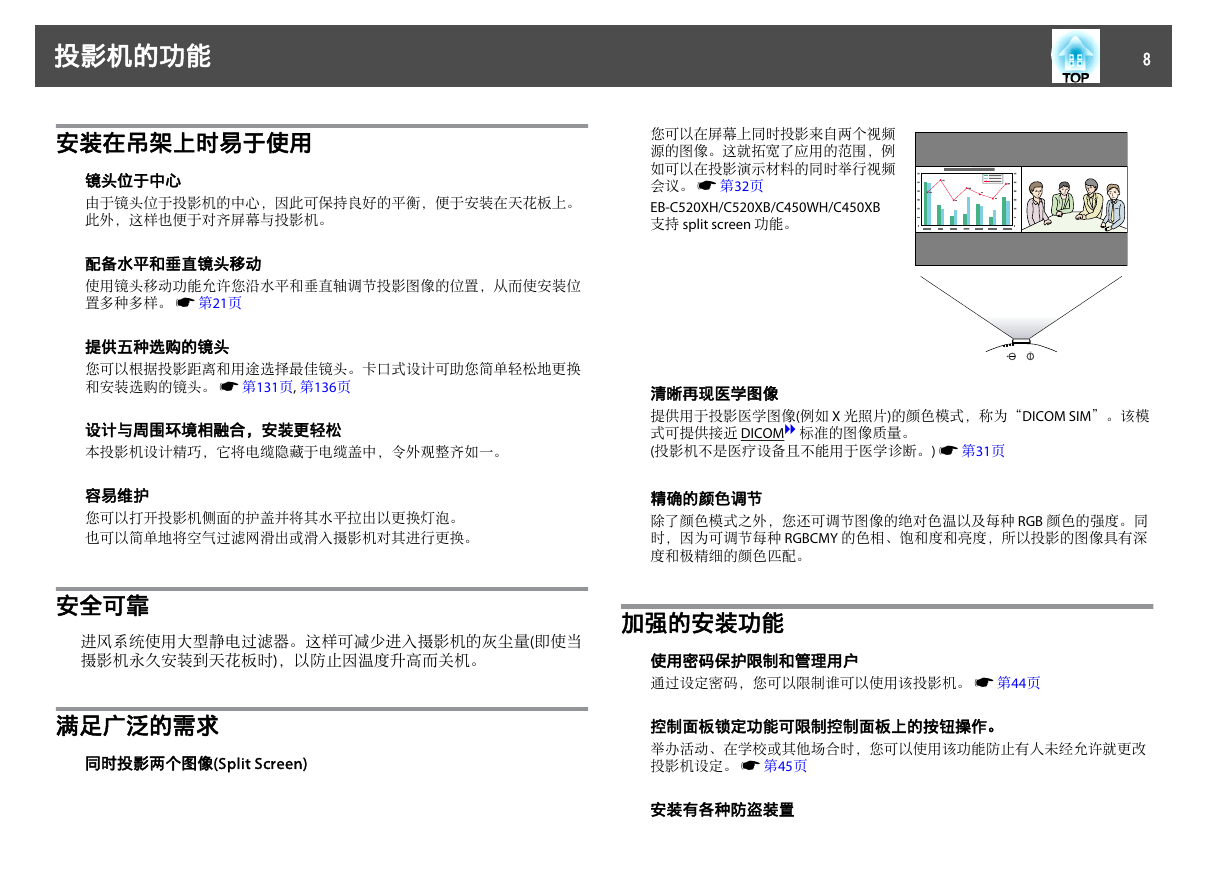Click the model list text EB-C520XH/C520XB/C450WH/C450XB
The width and height of the screenshot is (1228, 869).
pyautogui.click(x=765, y=207)
